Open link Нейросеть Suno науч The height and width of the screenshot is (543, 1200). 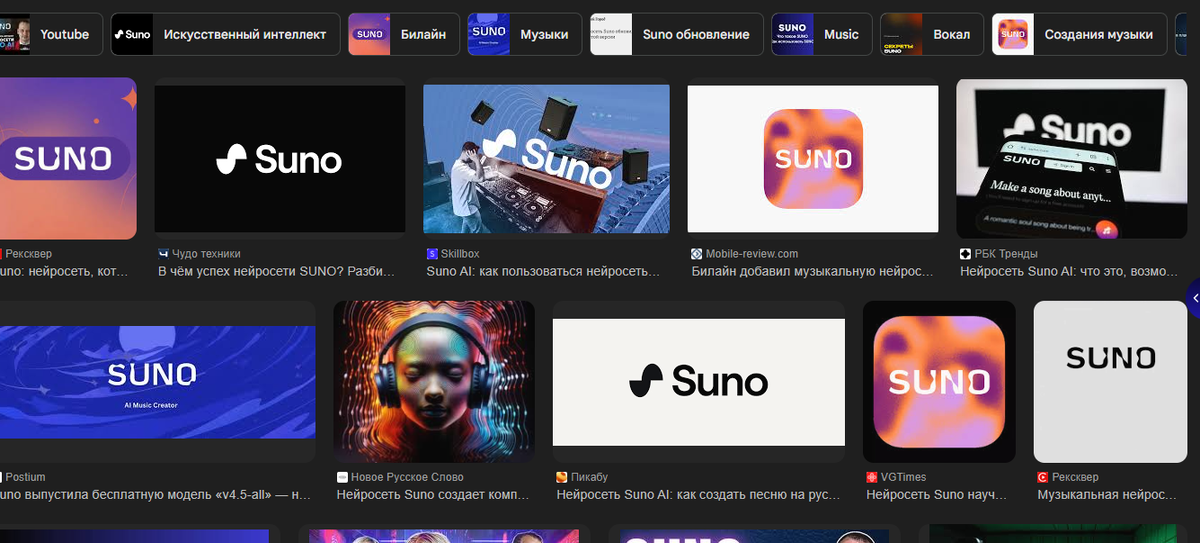coord(938,494)
